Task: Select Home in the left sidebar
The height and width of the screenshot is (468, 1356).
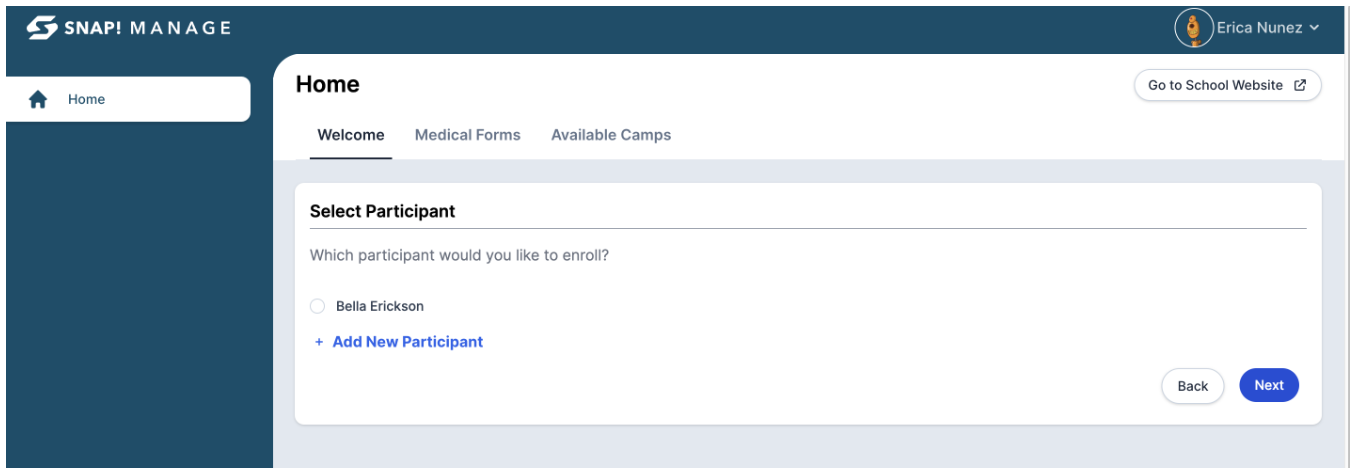Action: 128,99
